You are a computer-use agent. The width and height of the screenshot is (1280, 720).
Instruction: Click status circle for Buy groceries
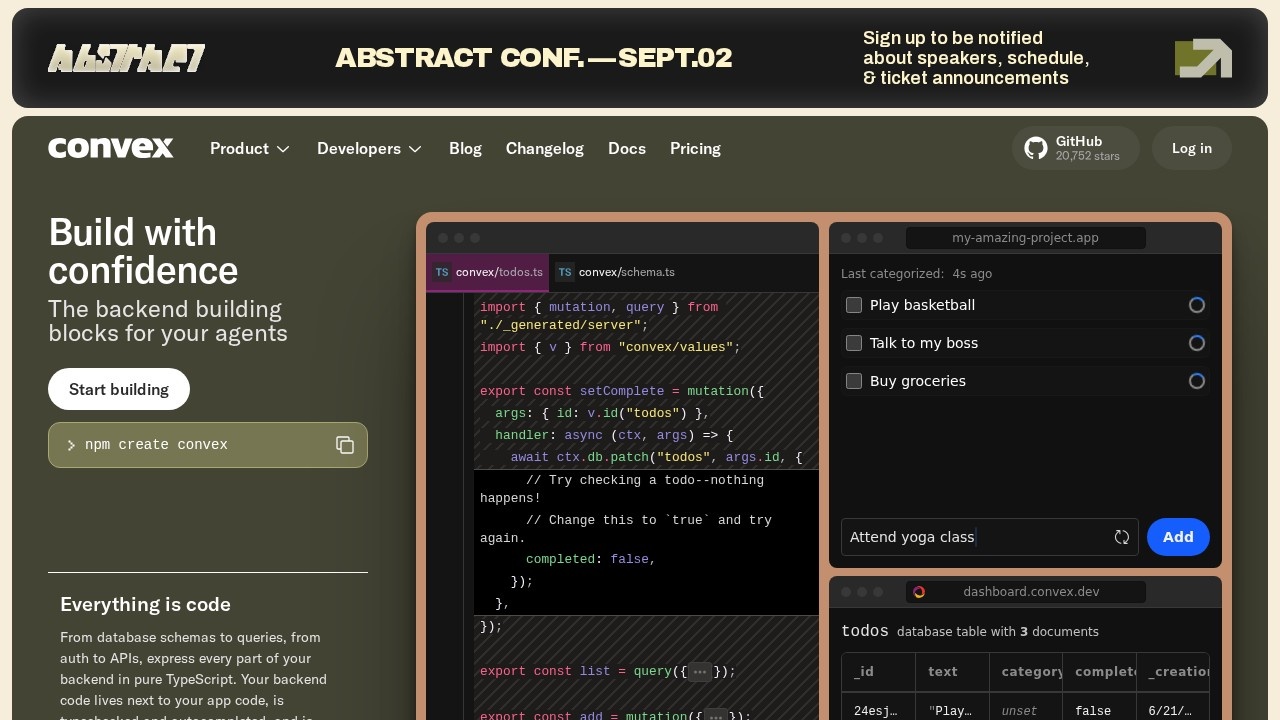pyautogui.click(x=1196, y=381)
